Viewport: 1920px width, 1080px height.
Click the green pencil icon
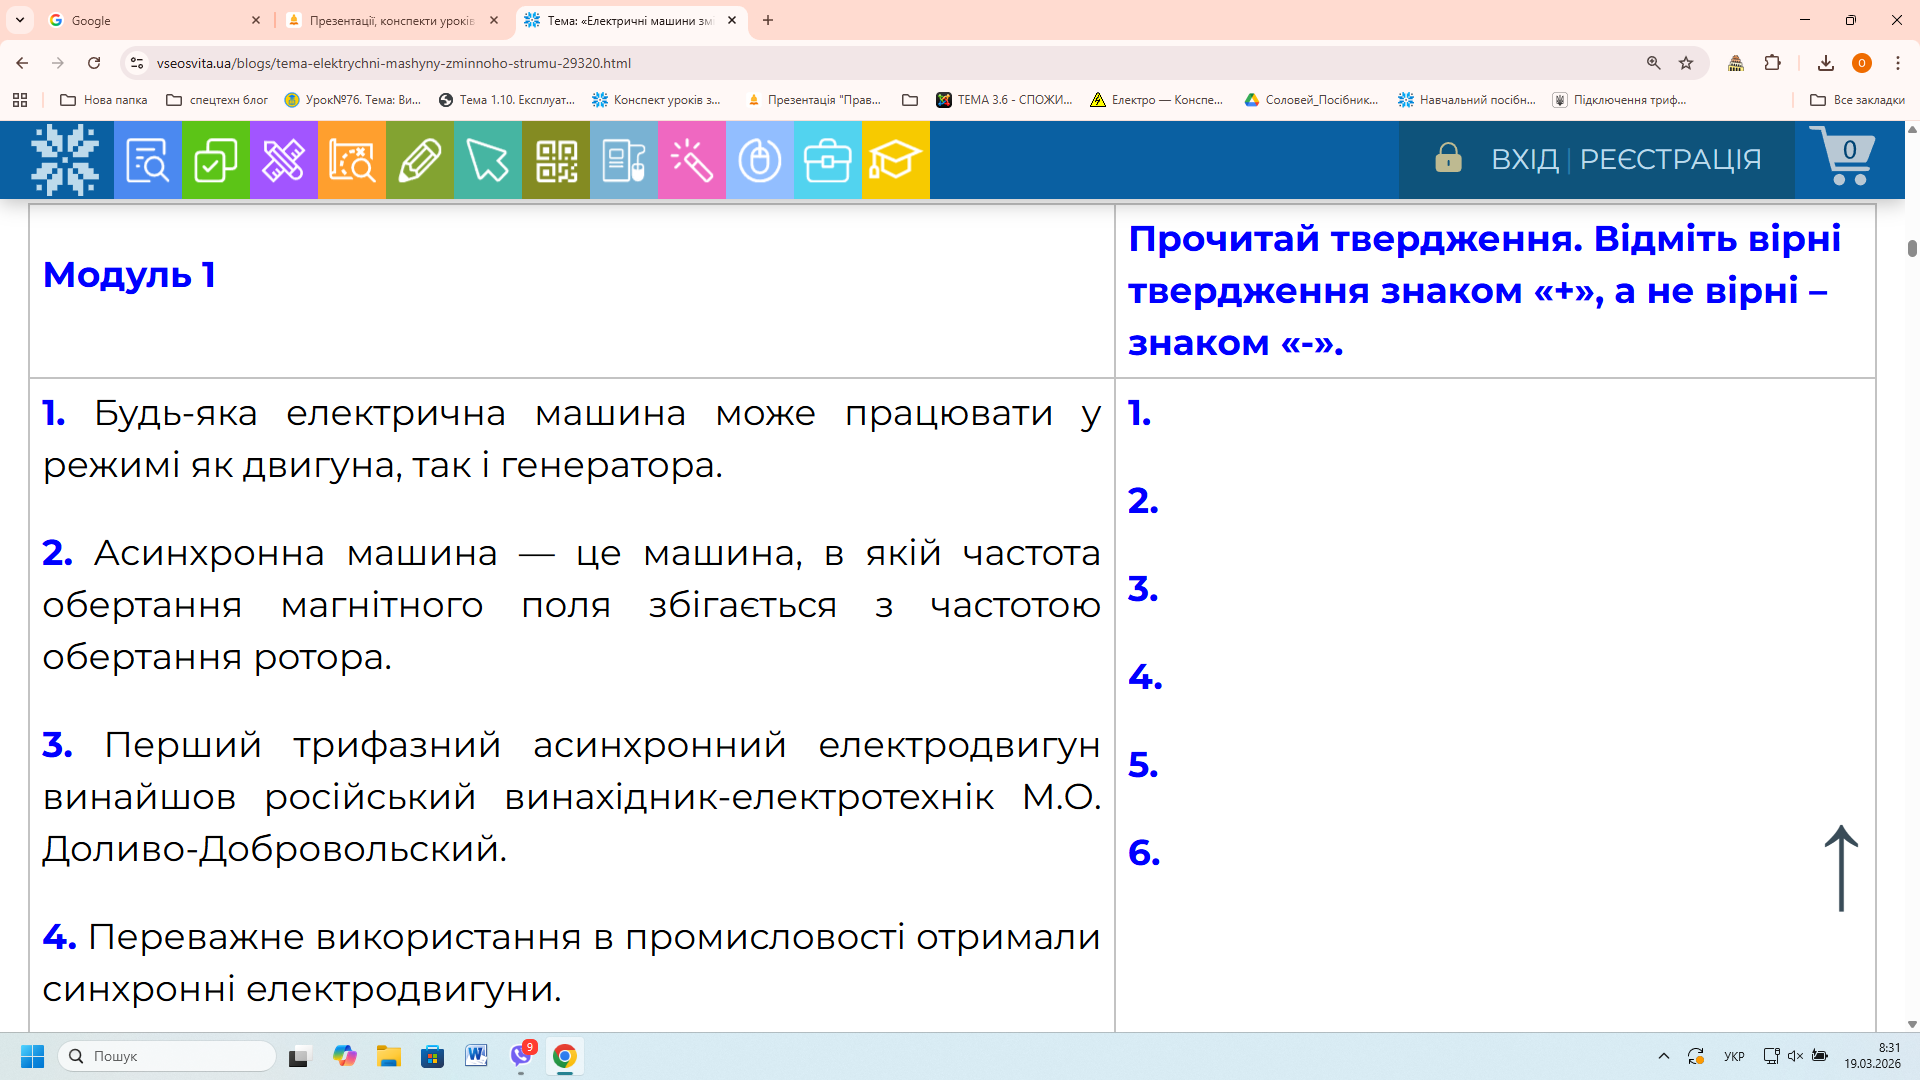click(x=420, y=160)
